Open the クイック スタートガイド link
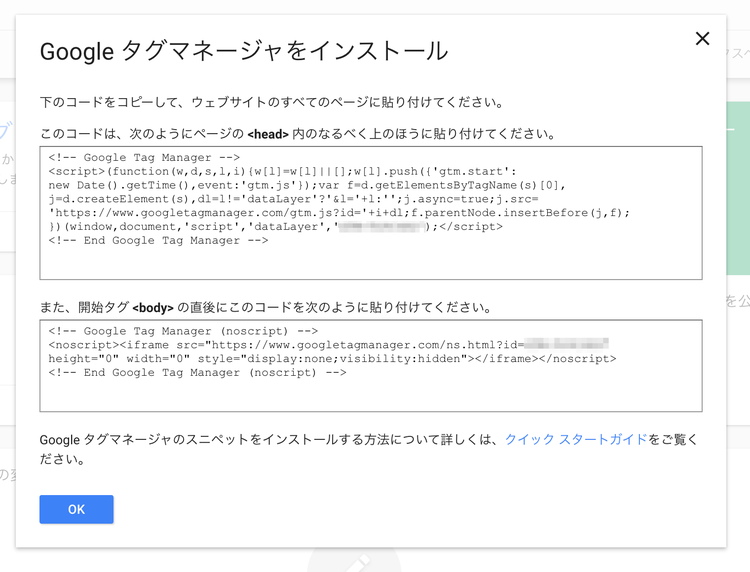The width and height of the screenshot is (750, 572). click(x=576, y=439)
